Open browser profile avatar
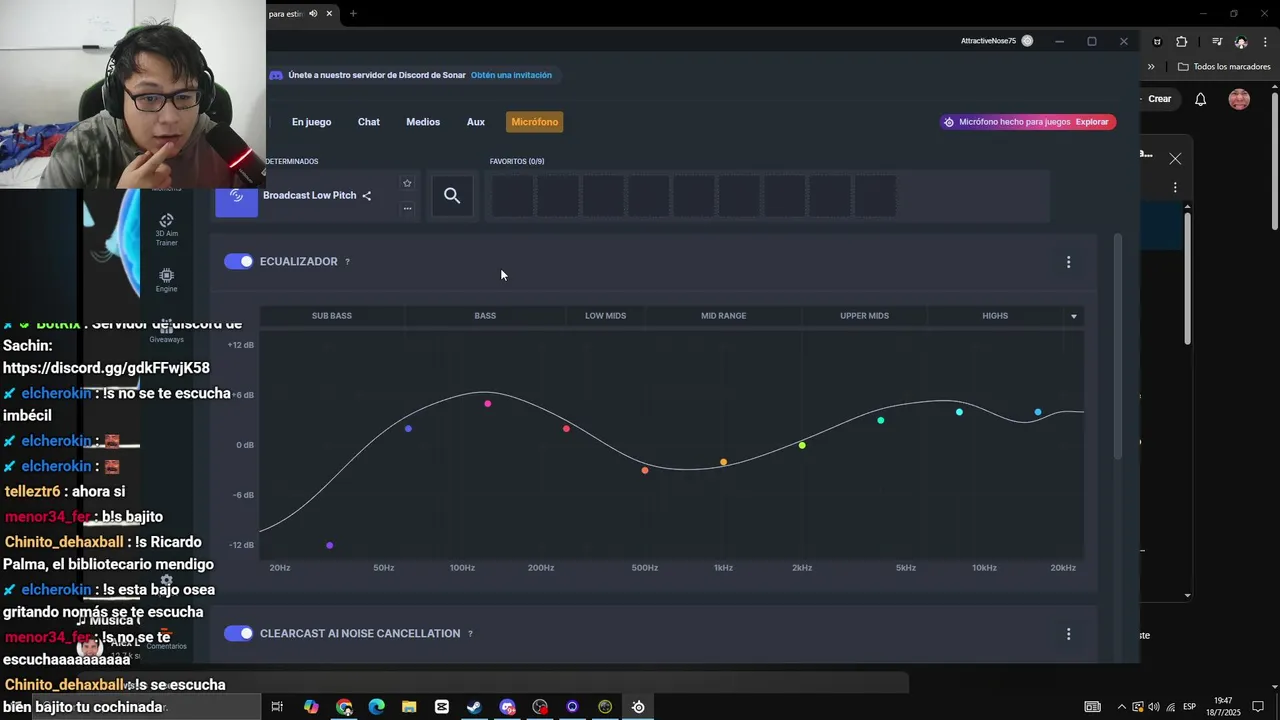This screenshot has width=1280, height=720. [x=1241, y=42]
